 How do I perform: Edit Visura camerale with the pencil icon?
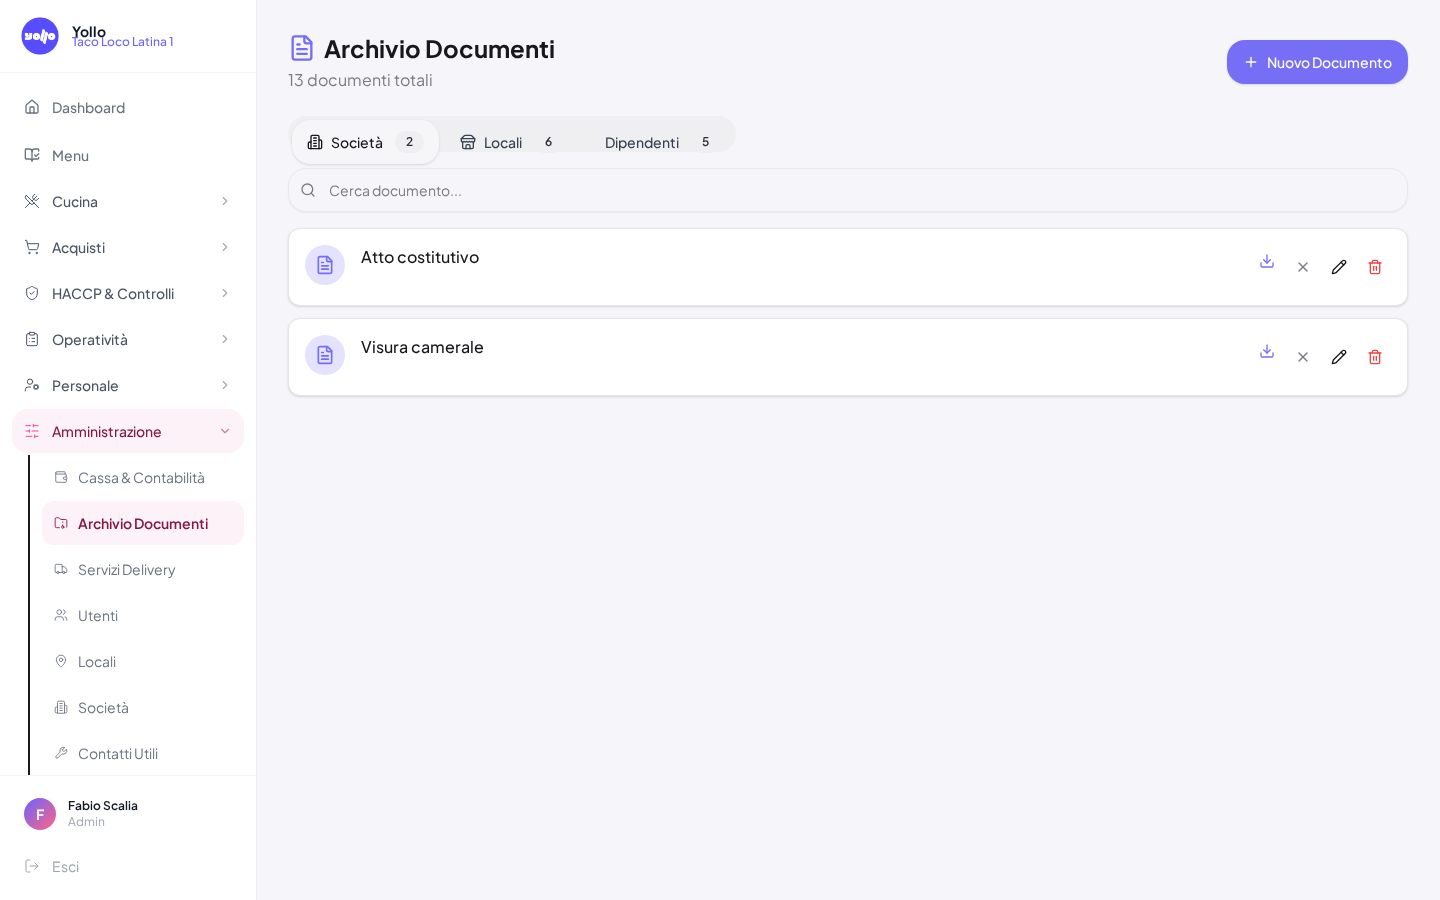pos(1339,357)
